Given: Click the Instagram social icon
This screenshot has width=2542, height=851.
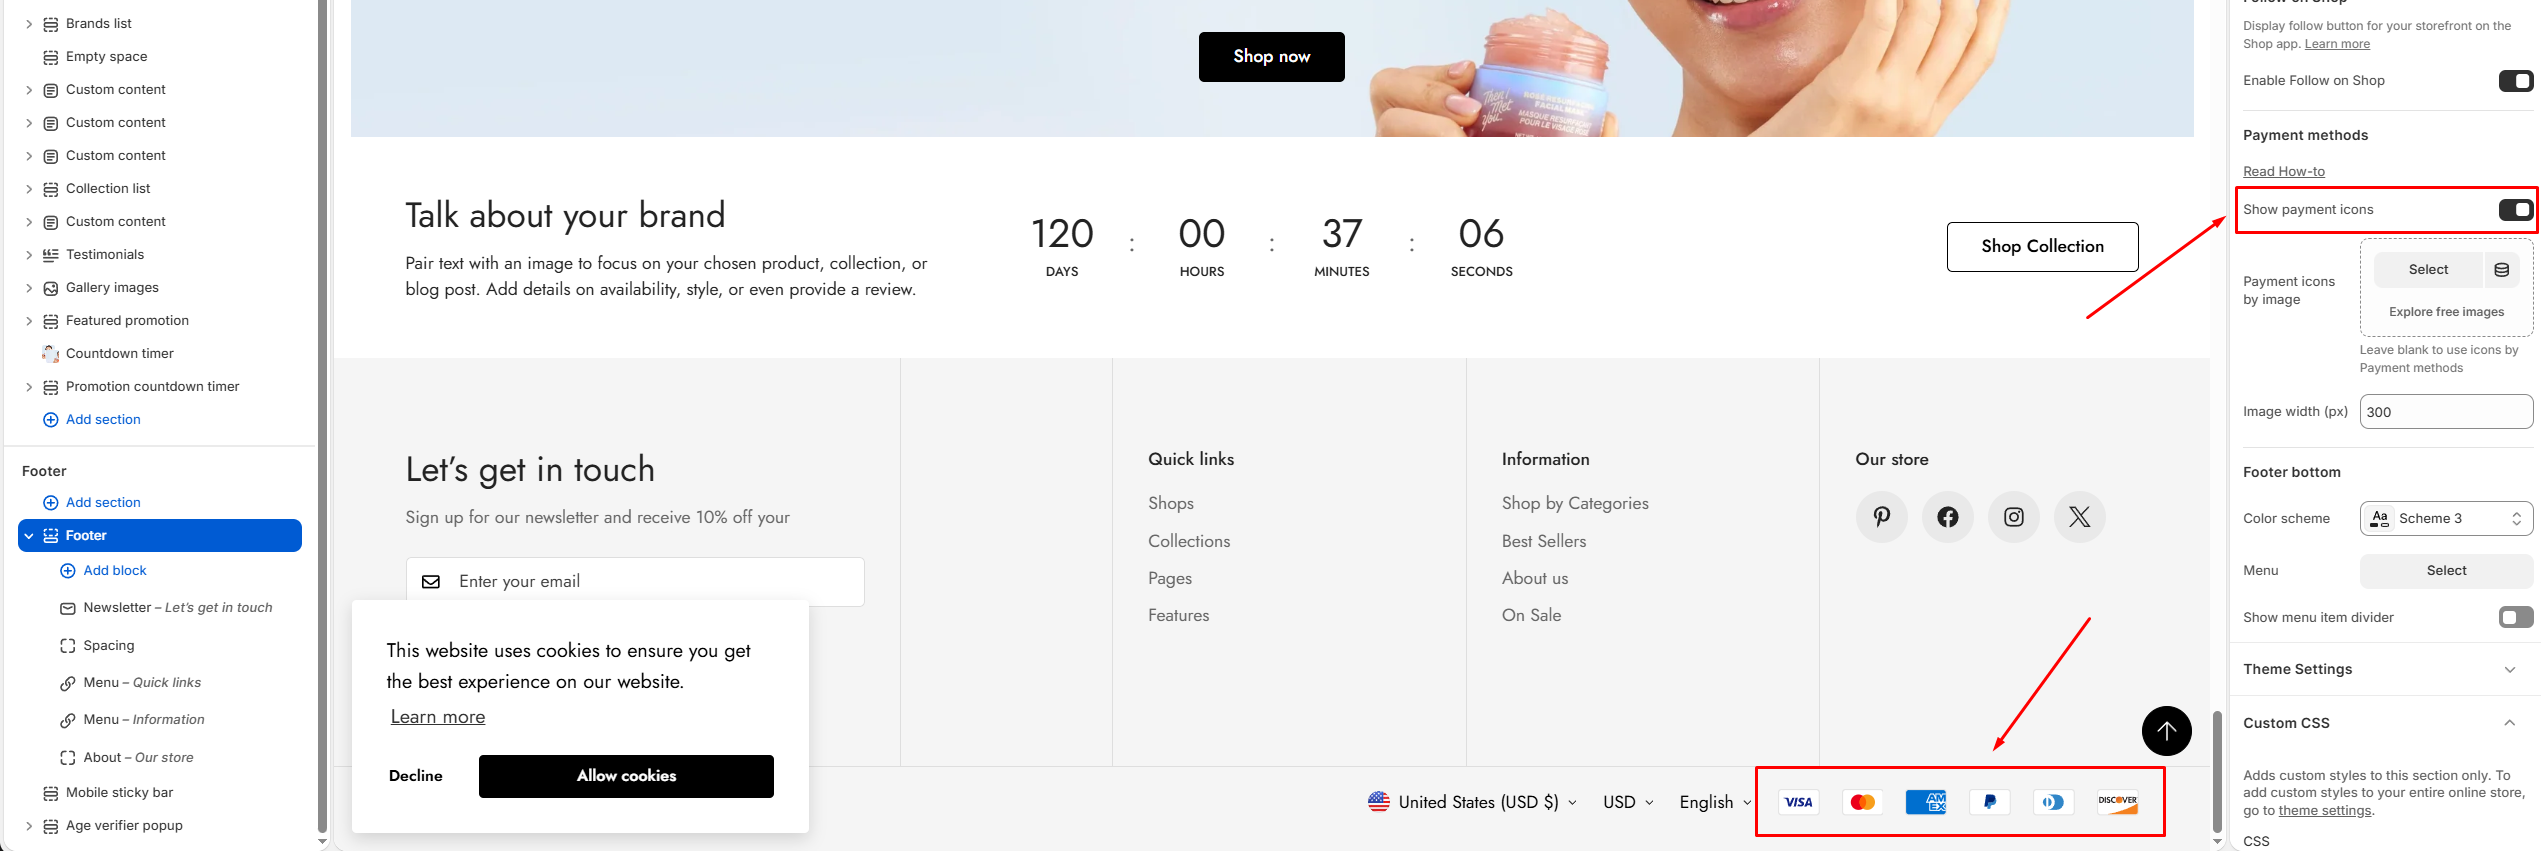Looking at the screenshot, I should (x=2013, y=517).
